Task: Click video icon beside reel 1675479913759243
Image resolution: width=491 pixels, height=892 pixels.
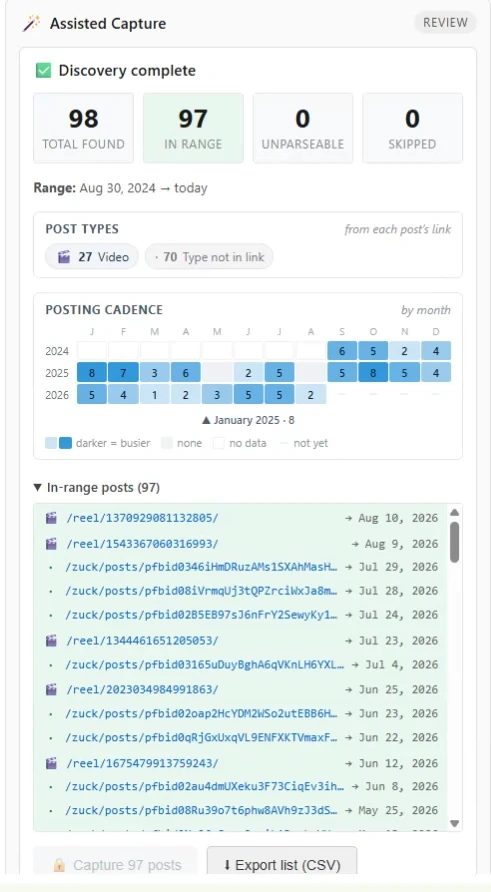Action: [x=51, y=763]
